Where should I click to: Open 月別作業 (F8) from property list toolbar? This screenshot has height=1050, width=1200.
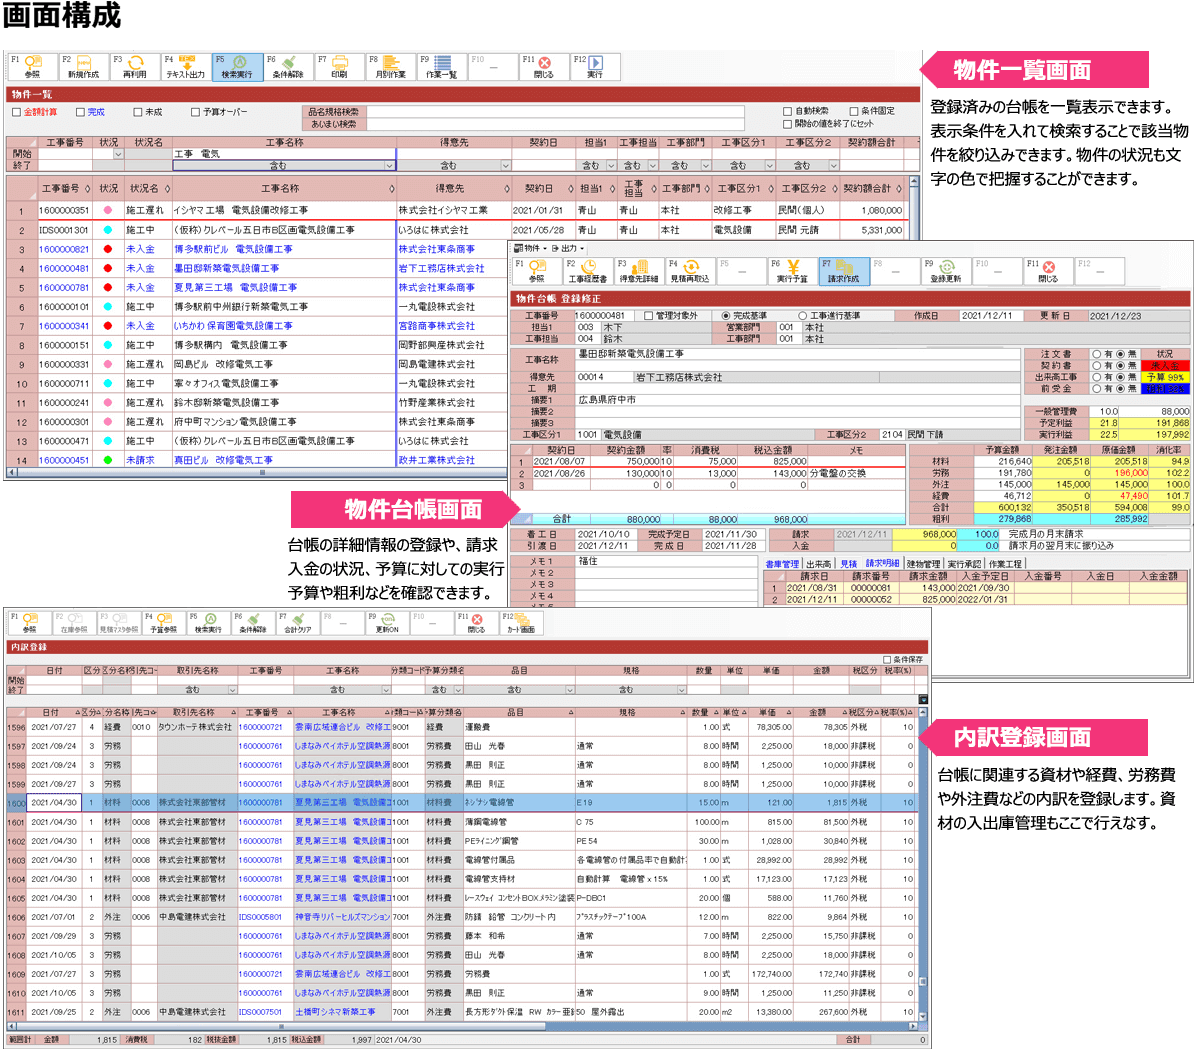click(x=390, y=66)
